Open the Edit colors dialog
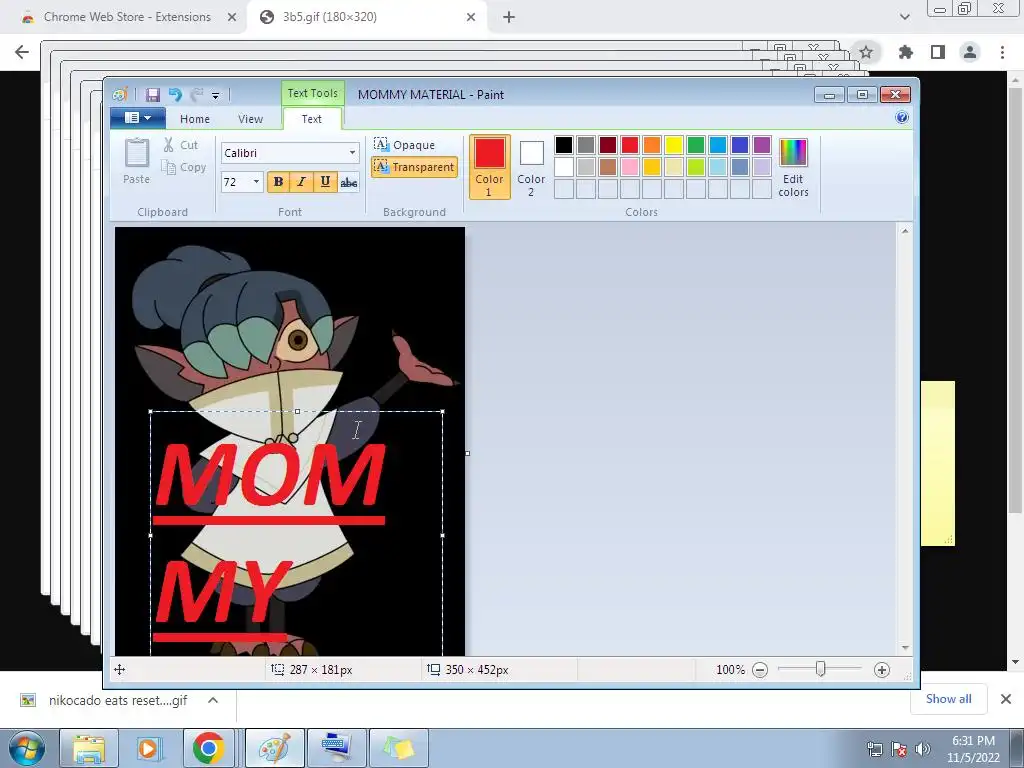Viewport: 1024px width, 768px height. [x=793, y=167]
